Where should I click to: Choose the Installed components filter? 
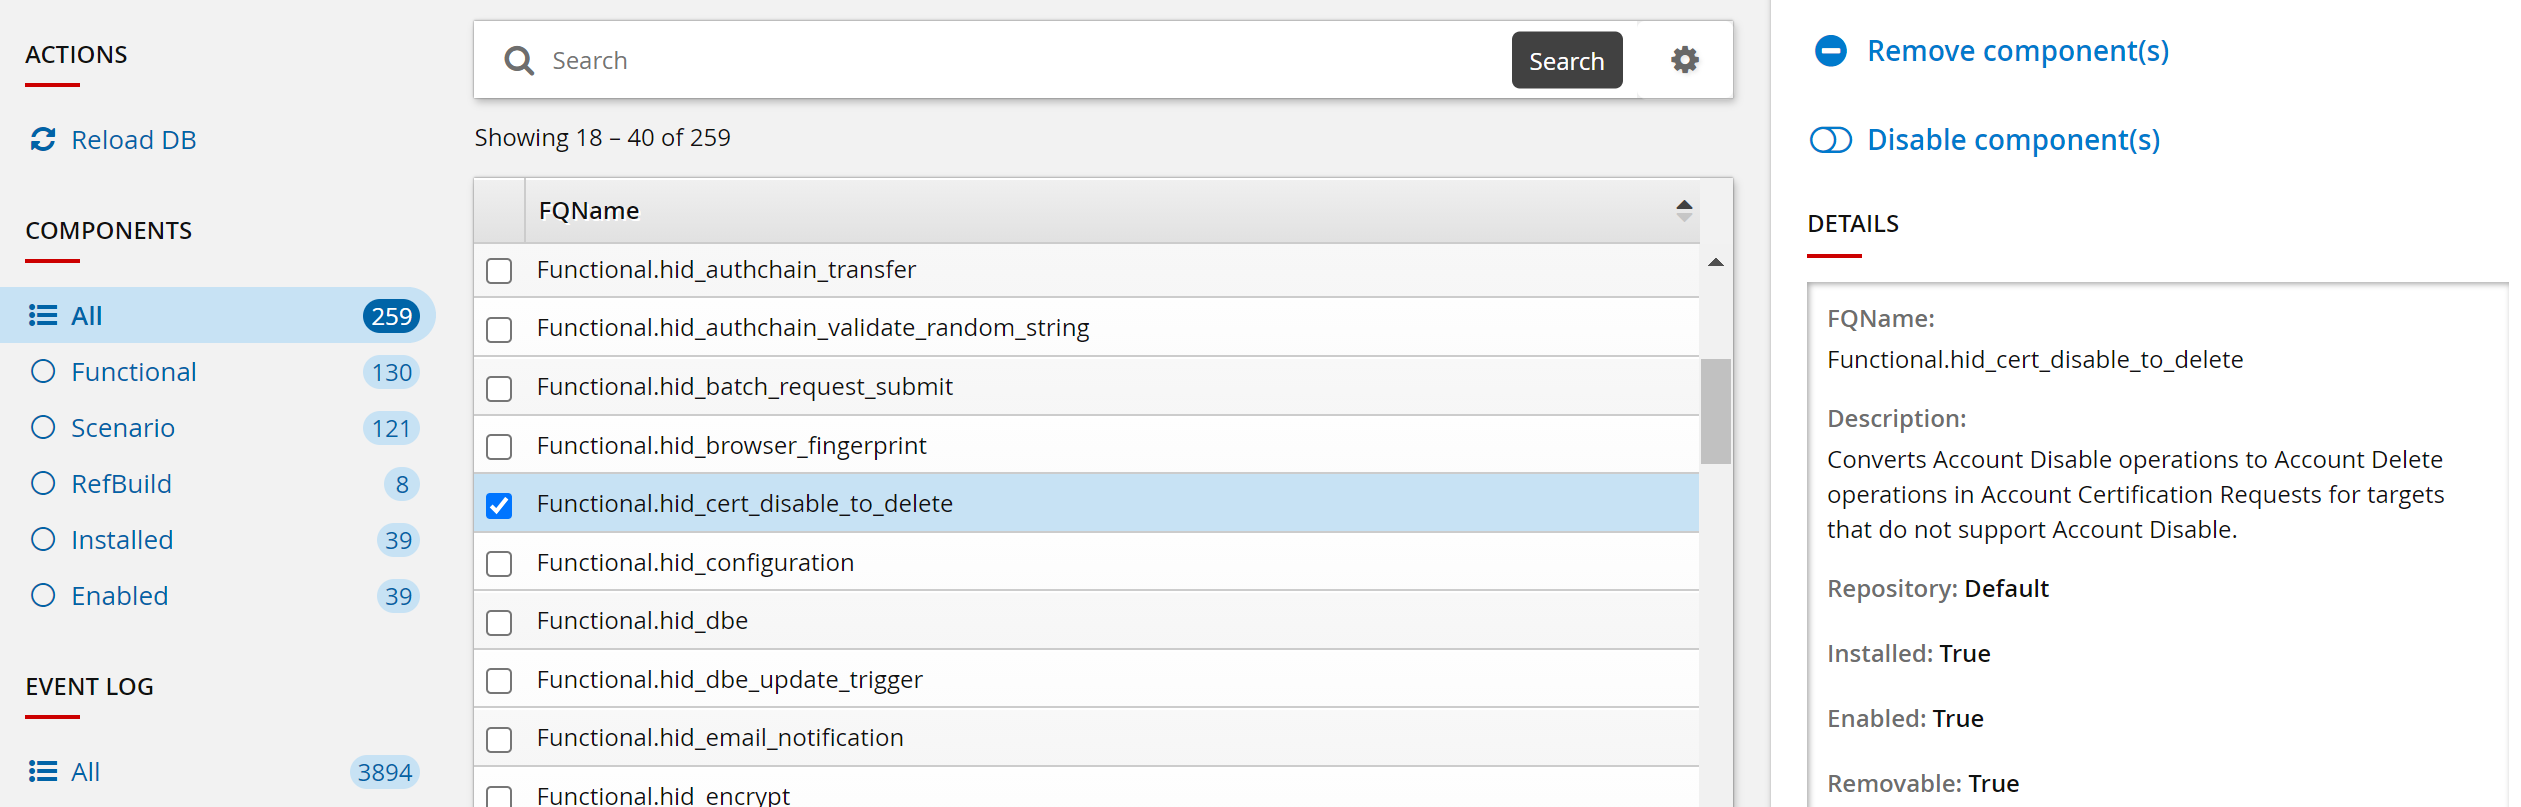point(43,540)
